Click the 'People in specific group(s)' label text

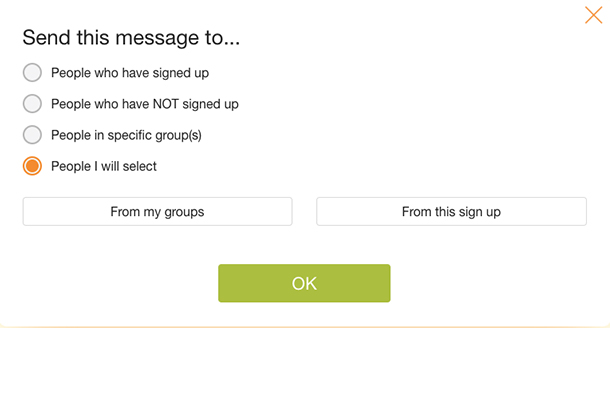click(126, 135)
